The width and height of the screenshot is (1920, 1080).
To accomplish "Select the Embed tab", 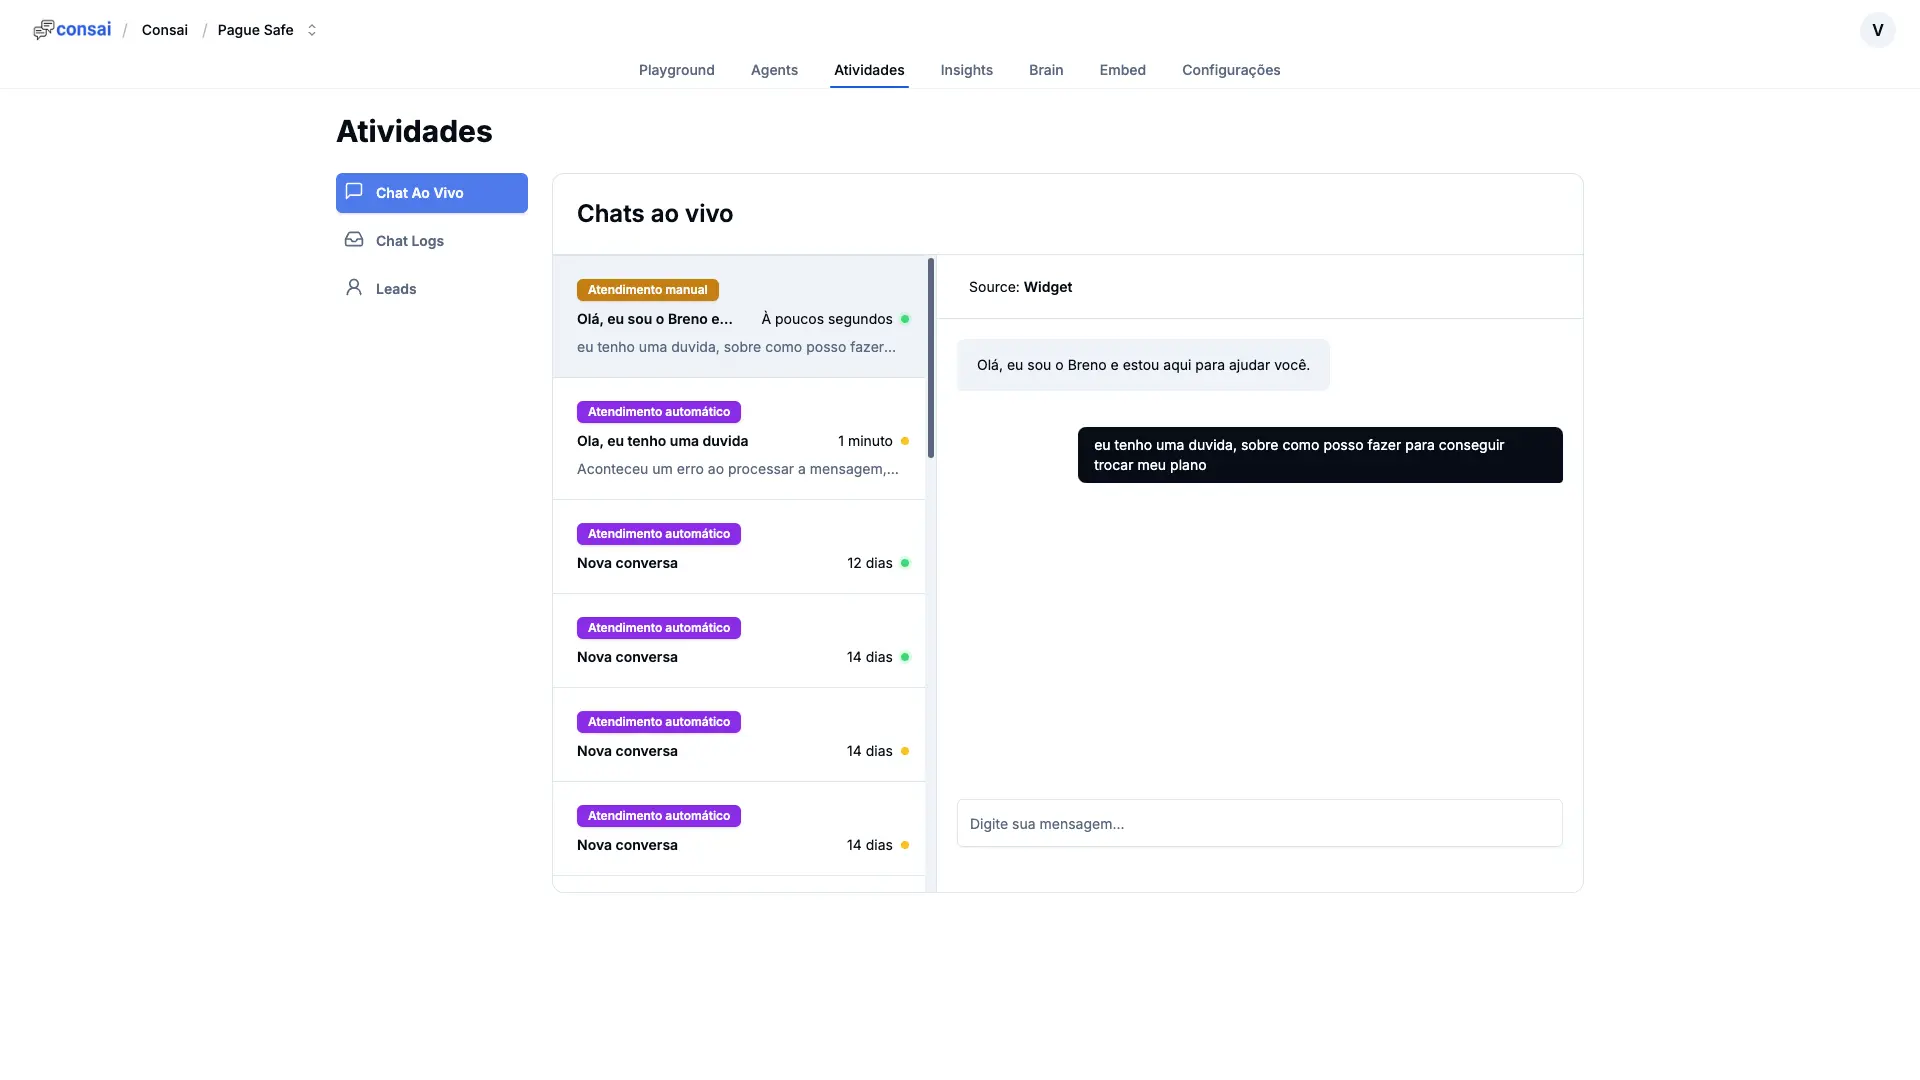I will click(x=1122, y=70).
